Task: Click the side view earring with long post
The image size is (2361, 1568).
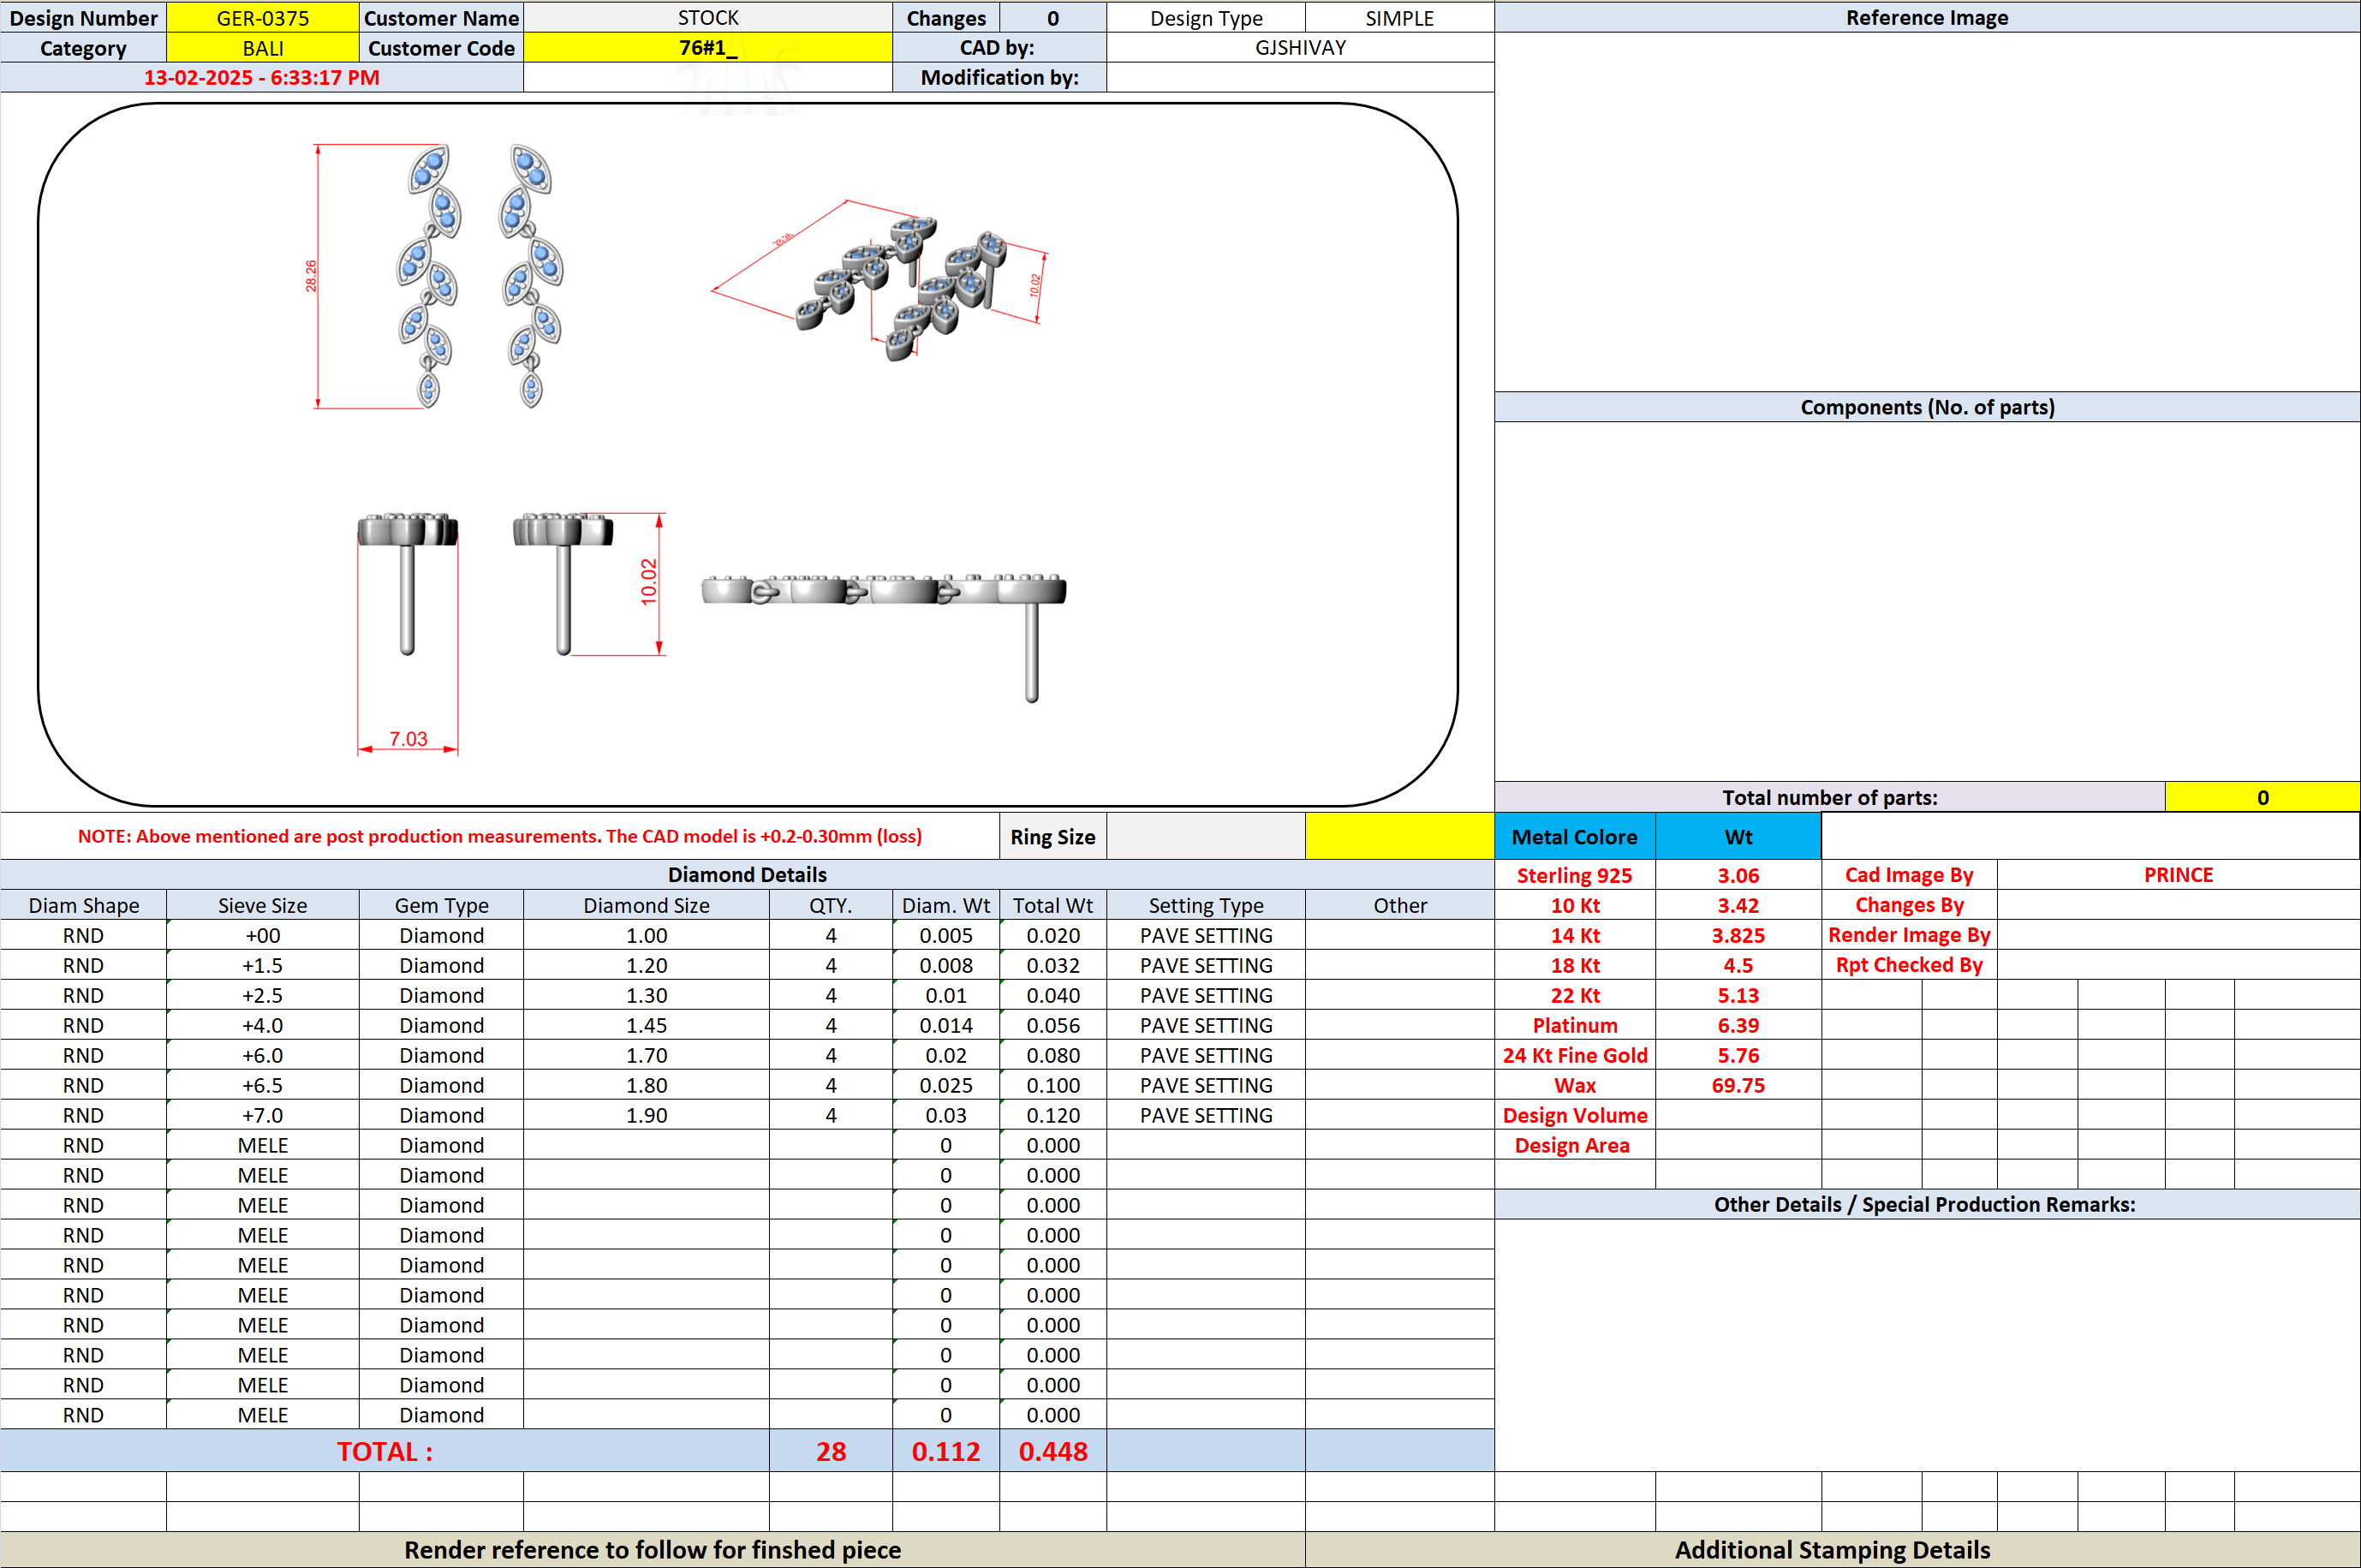Action: point(884,636)
